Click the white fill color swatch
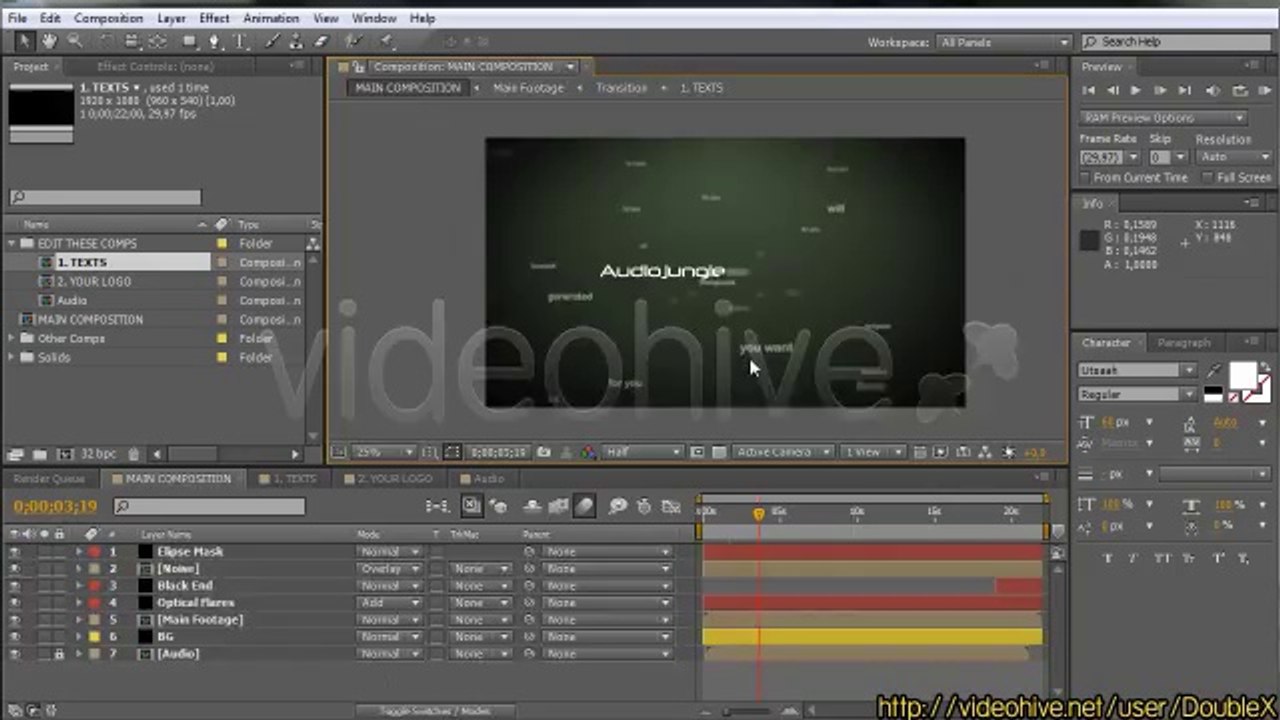Screen dimensions: 1280x720 pyautogui.click(x=1242, y=374)
